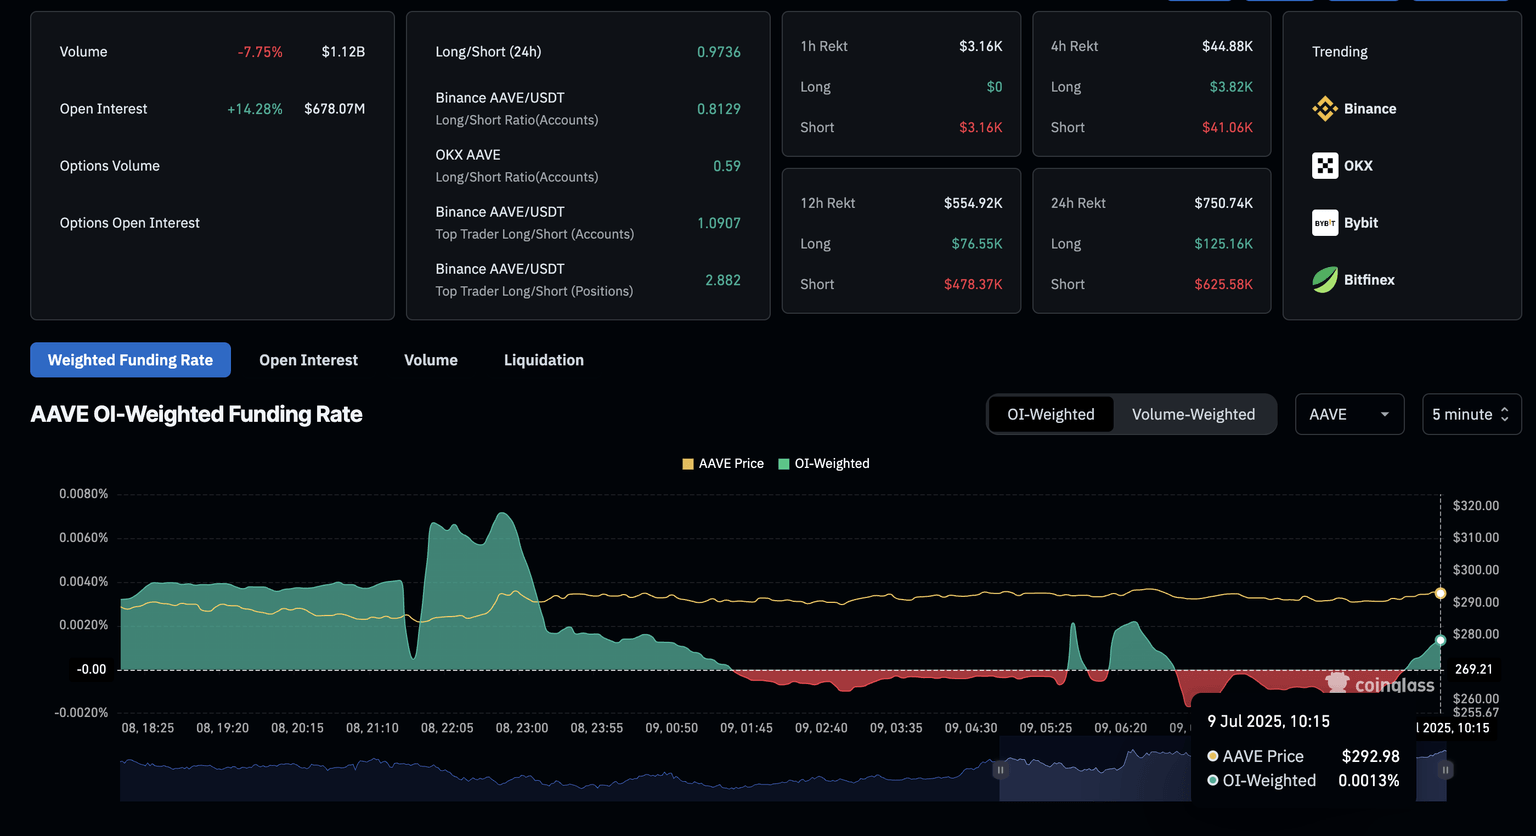Toggle AAVE Price legend series

(x=723, y=464)
